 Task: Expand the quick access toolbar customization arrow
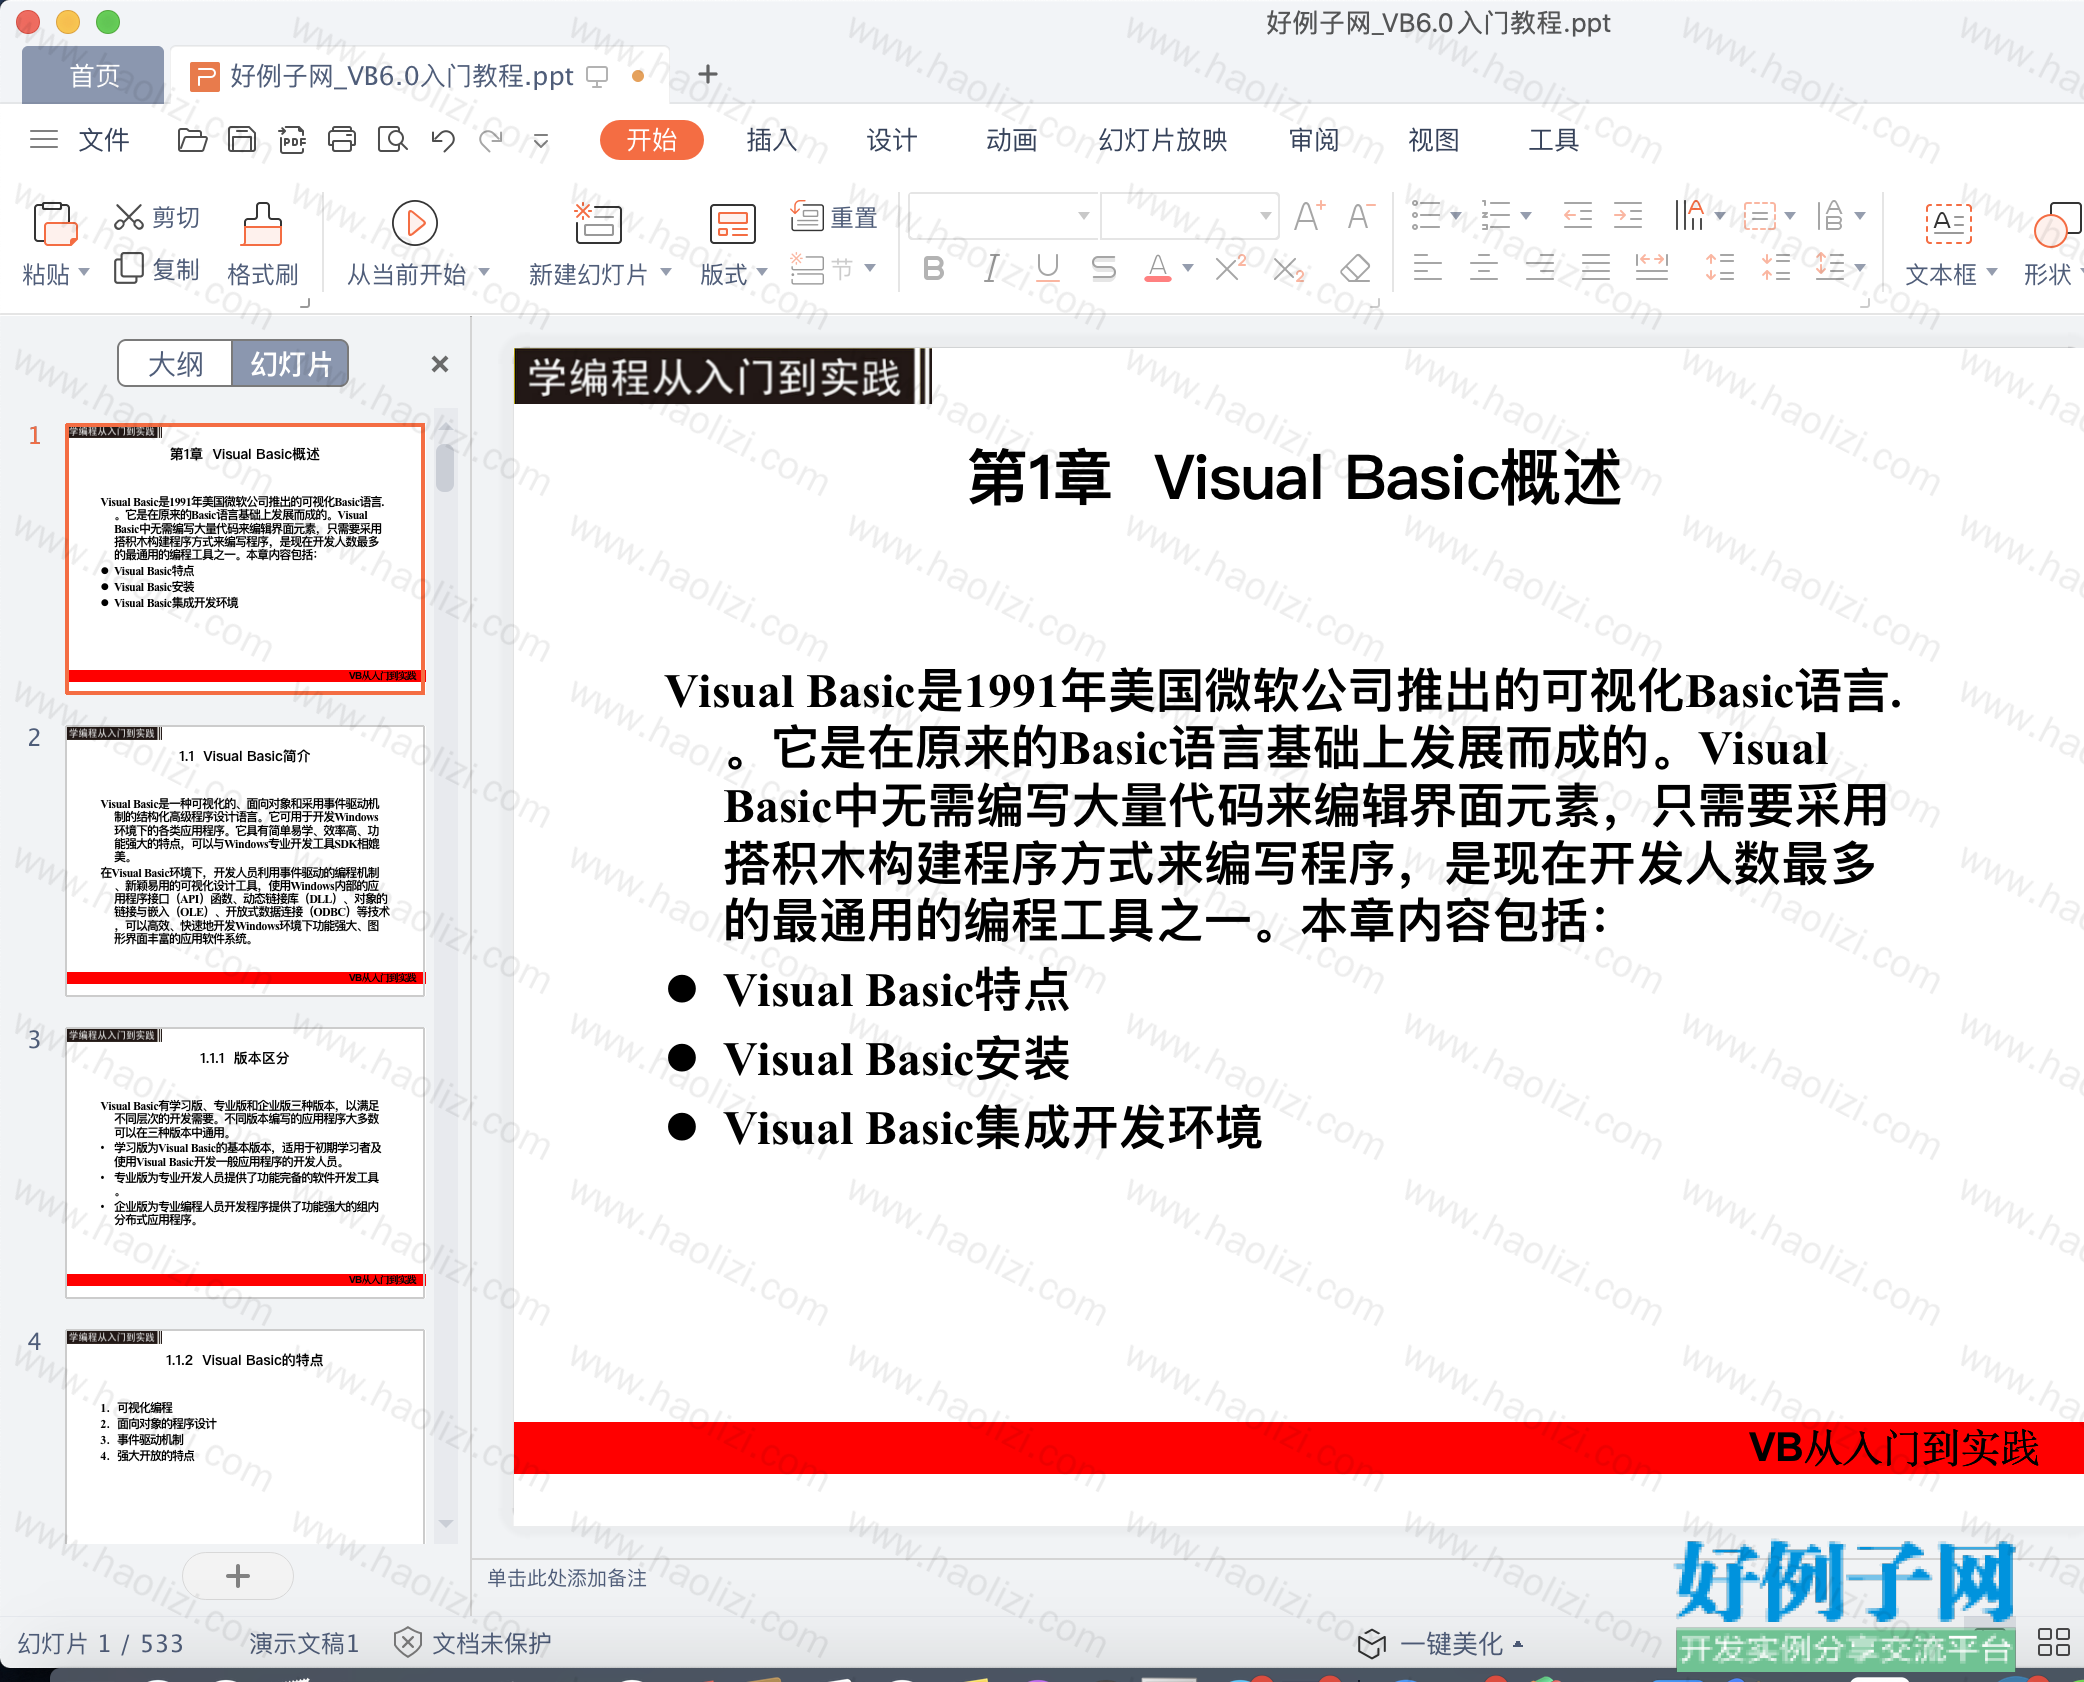(541, 141)
